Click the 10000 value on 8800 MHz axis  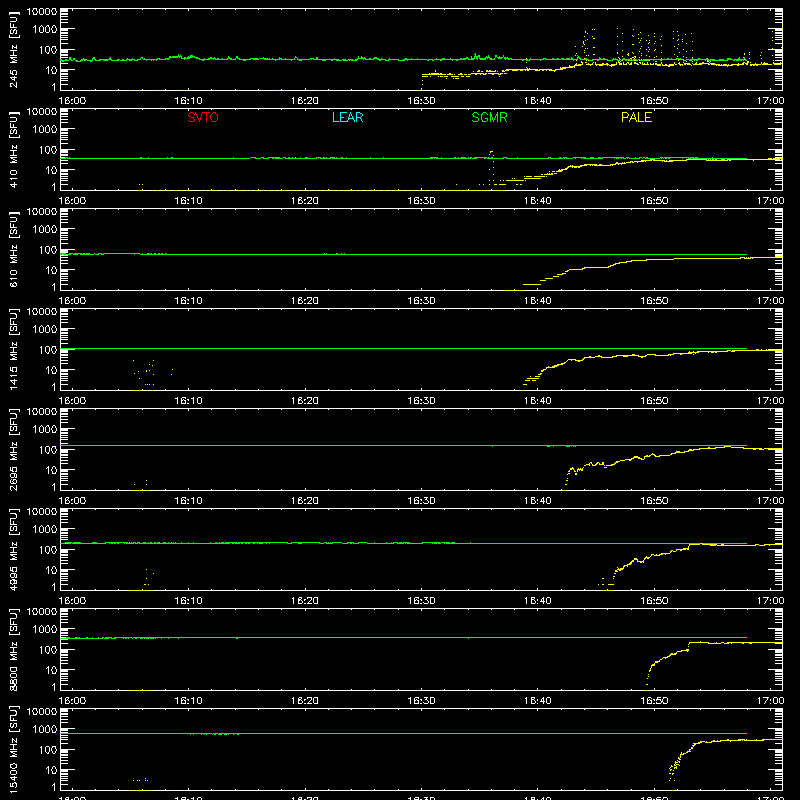[42, 612]
